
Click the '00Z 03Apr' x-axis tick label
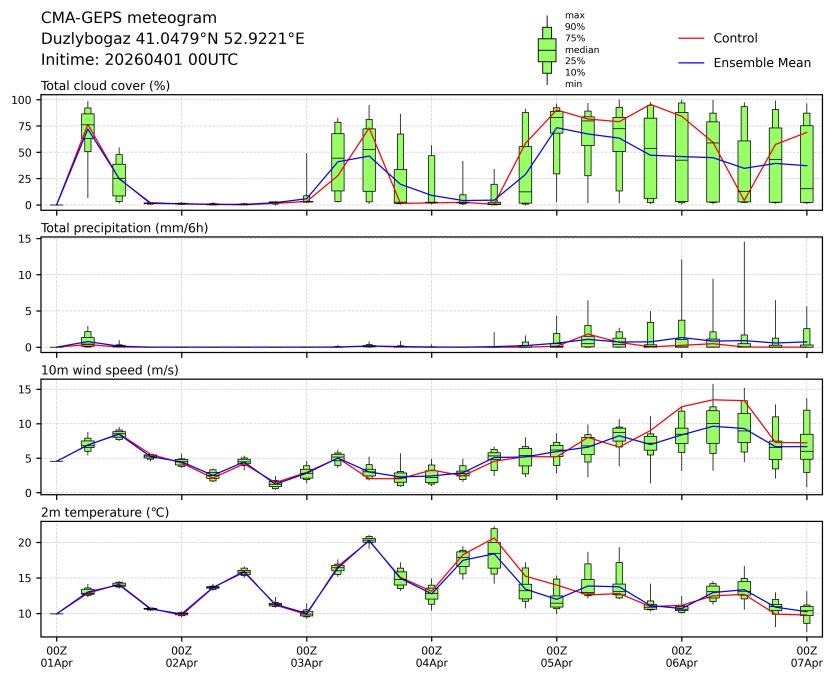pyautogui.click(x=306, y=657)
